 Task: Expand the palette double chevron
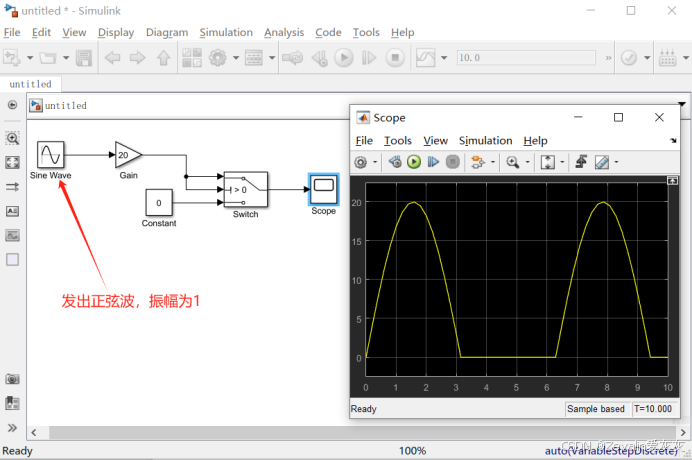[x=12, y=428]
